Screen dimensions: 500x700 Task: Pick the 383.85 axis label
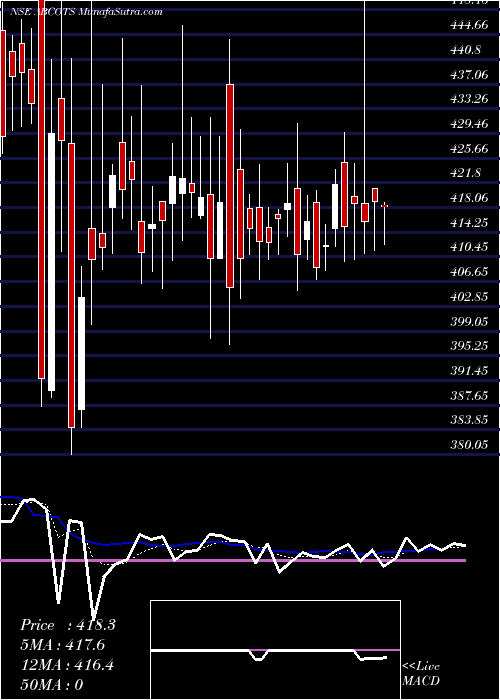470,420
